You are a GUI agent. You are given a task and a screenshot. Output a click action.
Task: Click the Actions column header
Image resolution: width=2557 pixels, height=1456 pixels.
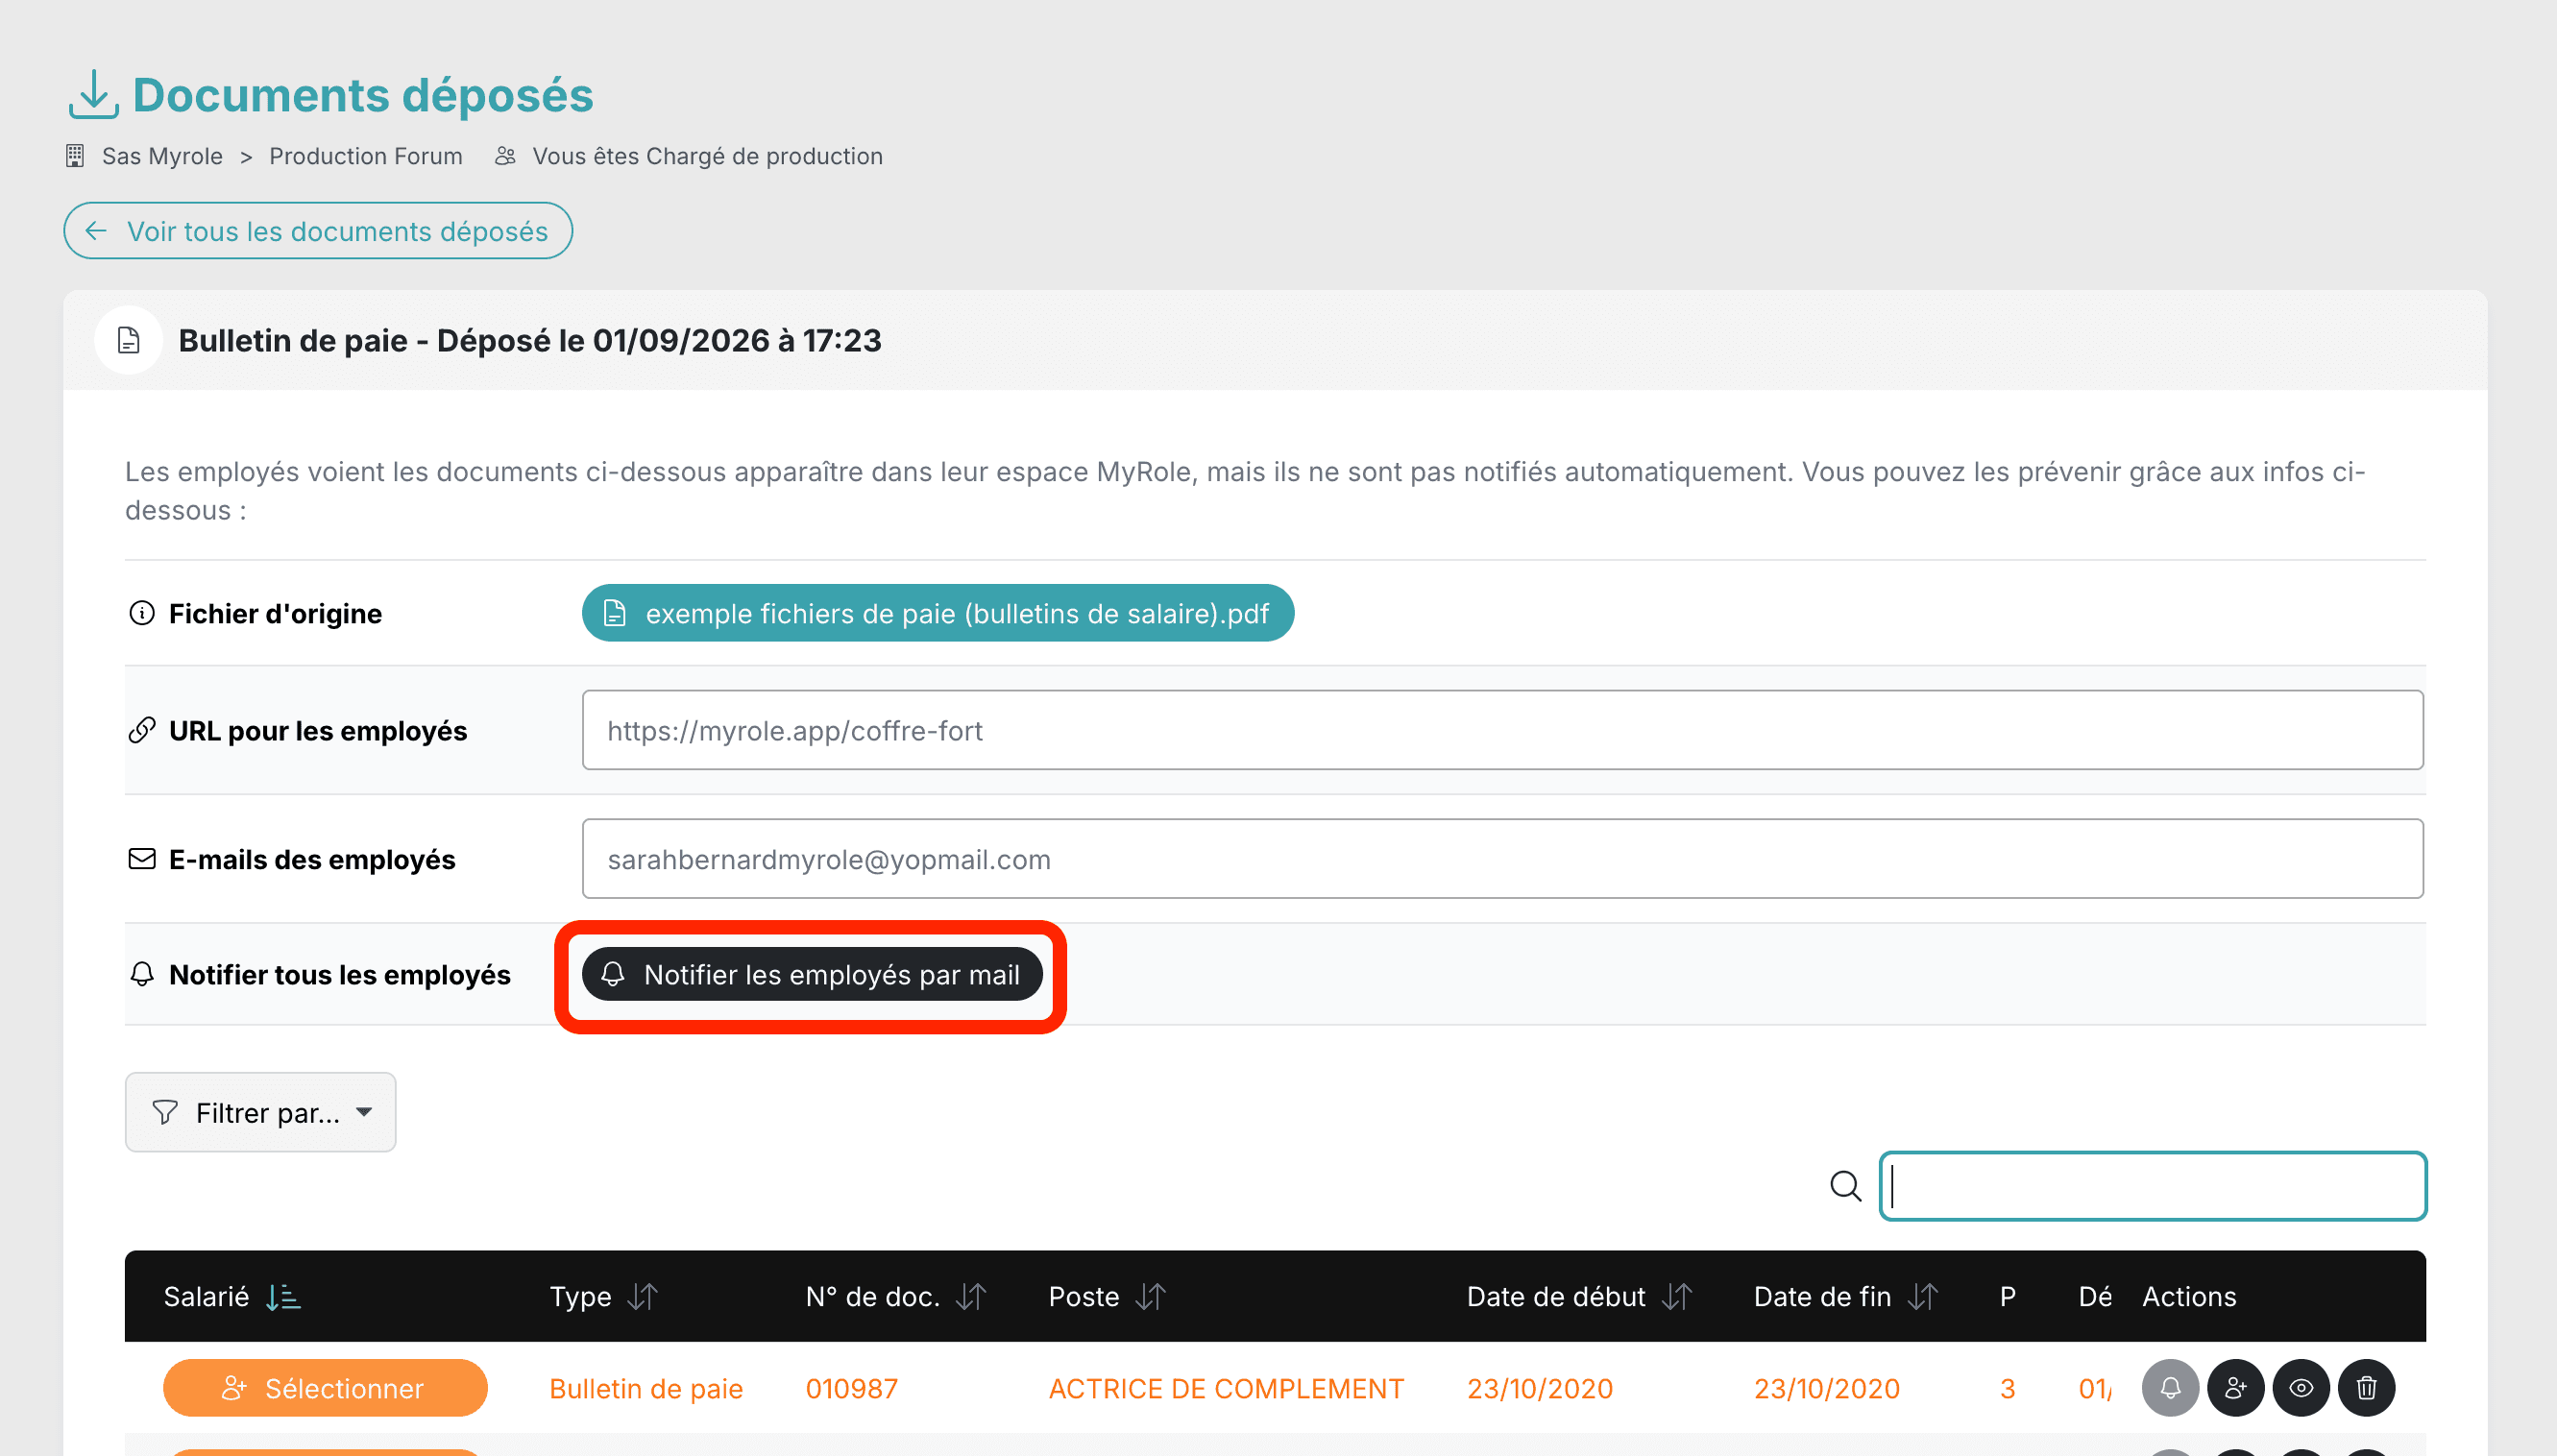pos(2189,1297)
